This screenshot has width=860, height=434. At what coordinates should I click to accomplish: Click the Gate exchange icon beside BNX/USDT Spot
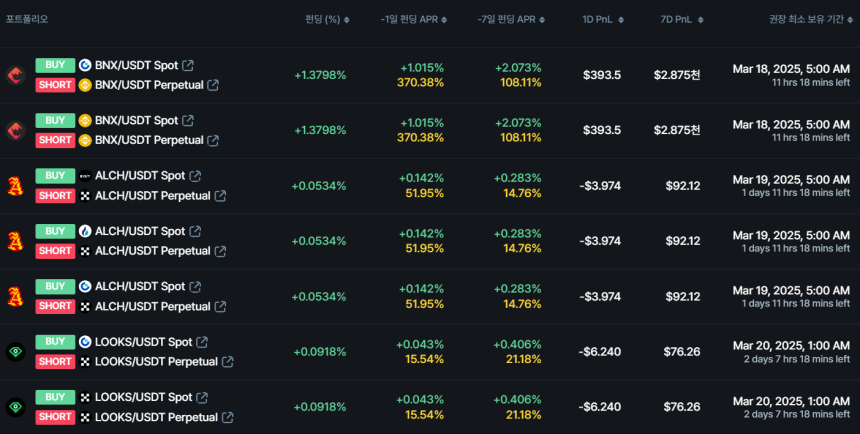pyautogui.click(x=85, y=65)
